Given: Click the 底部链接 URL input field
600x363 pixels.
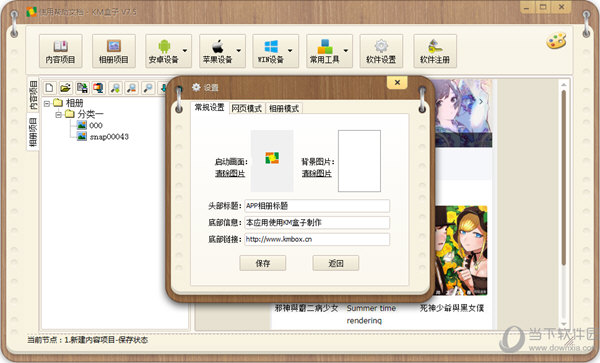Looking at the screenshot, I should (x=317, y=239).
